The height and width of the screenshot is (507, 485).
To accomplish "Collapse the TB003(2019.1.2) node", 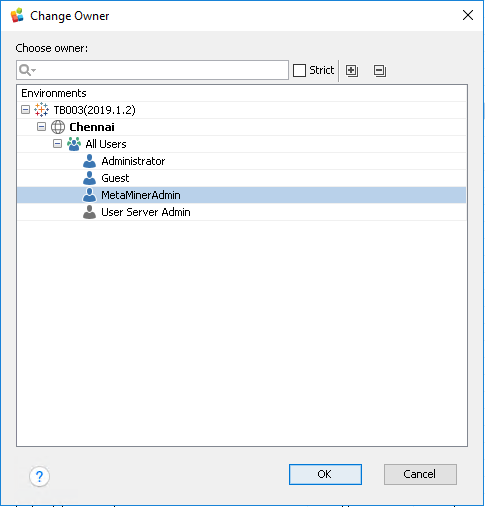I will [25, 110].
